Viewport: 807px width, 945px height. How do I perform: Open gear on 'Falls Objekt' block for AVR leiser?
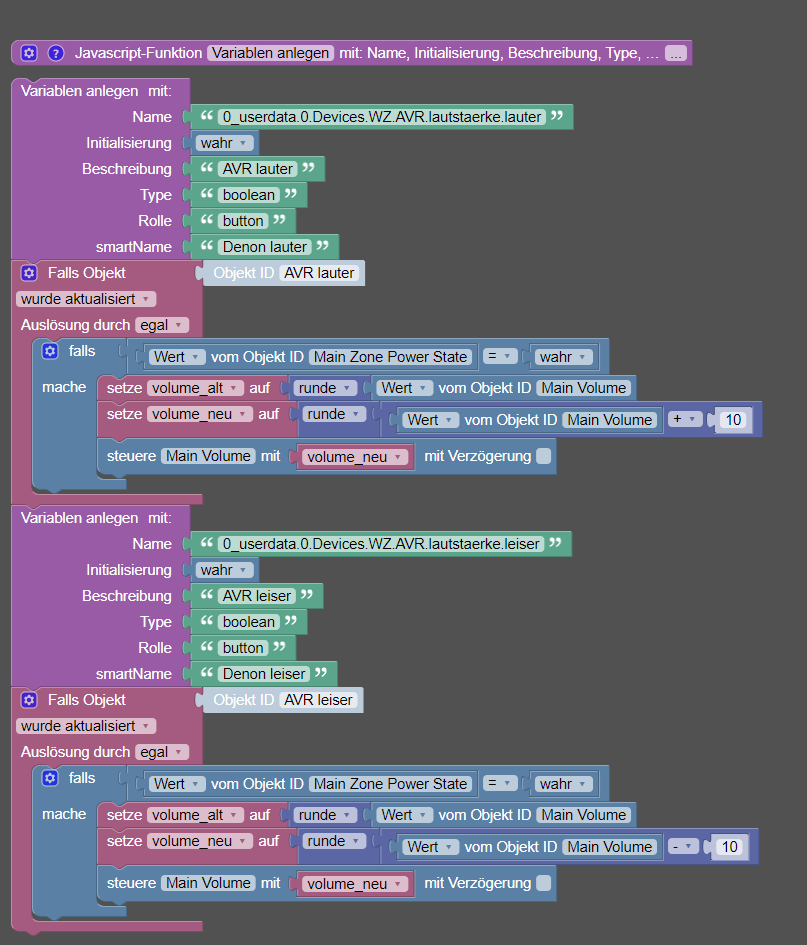[29, 700]
